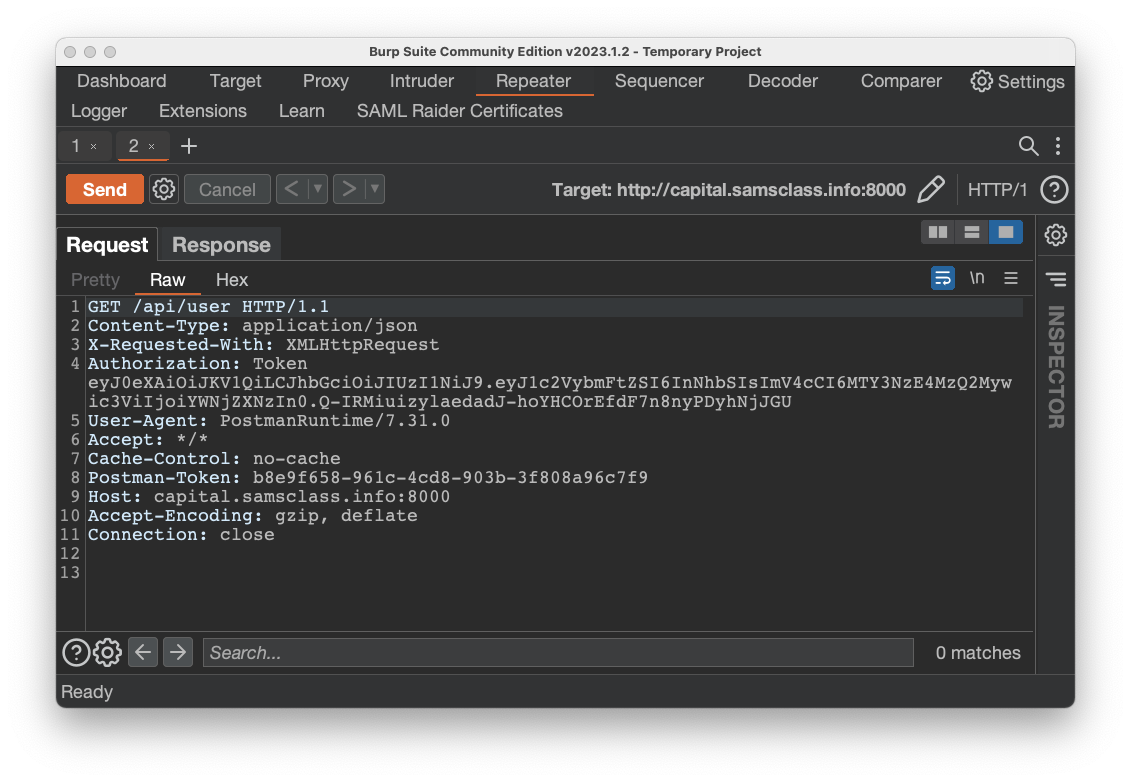Switch message view to Hex
Screen dimensions: 1131x782
[232, 280]
